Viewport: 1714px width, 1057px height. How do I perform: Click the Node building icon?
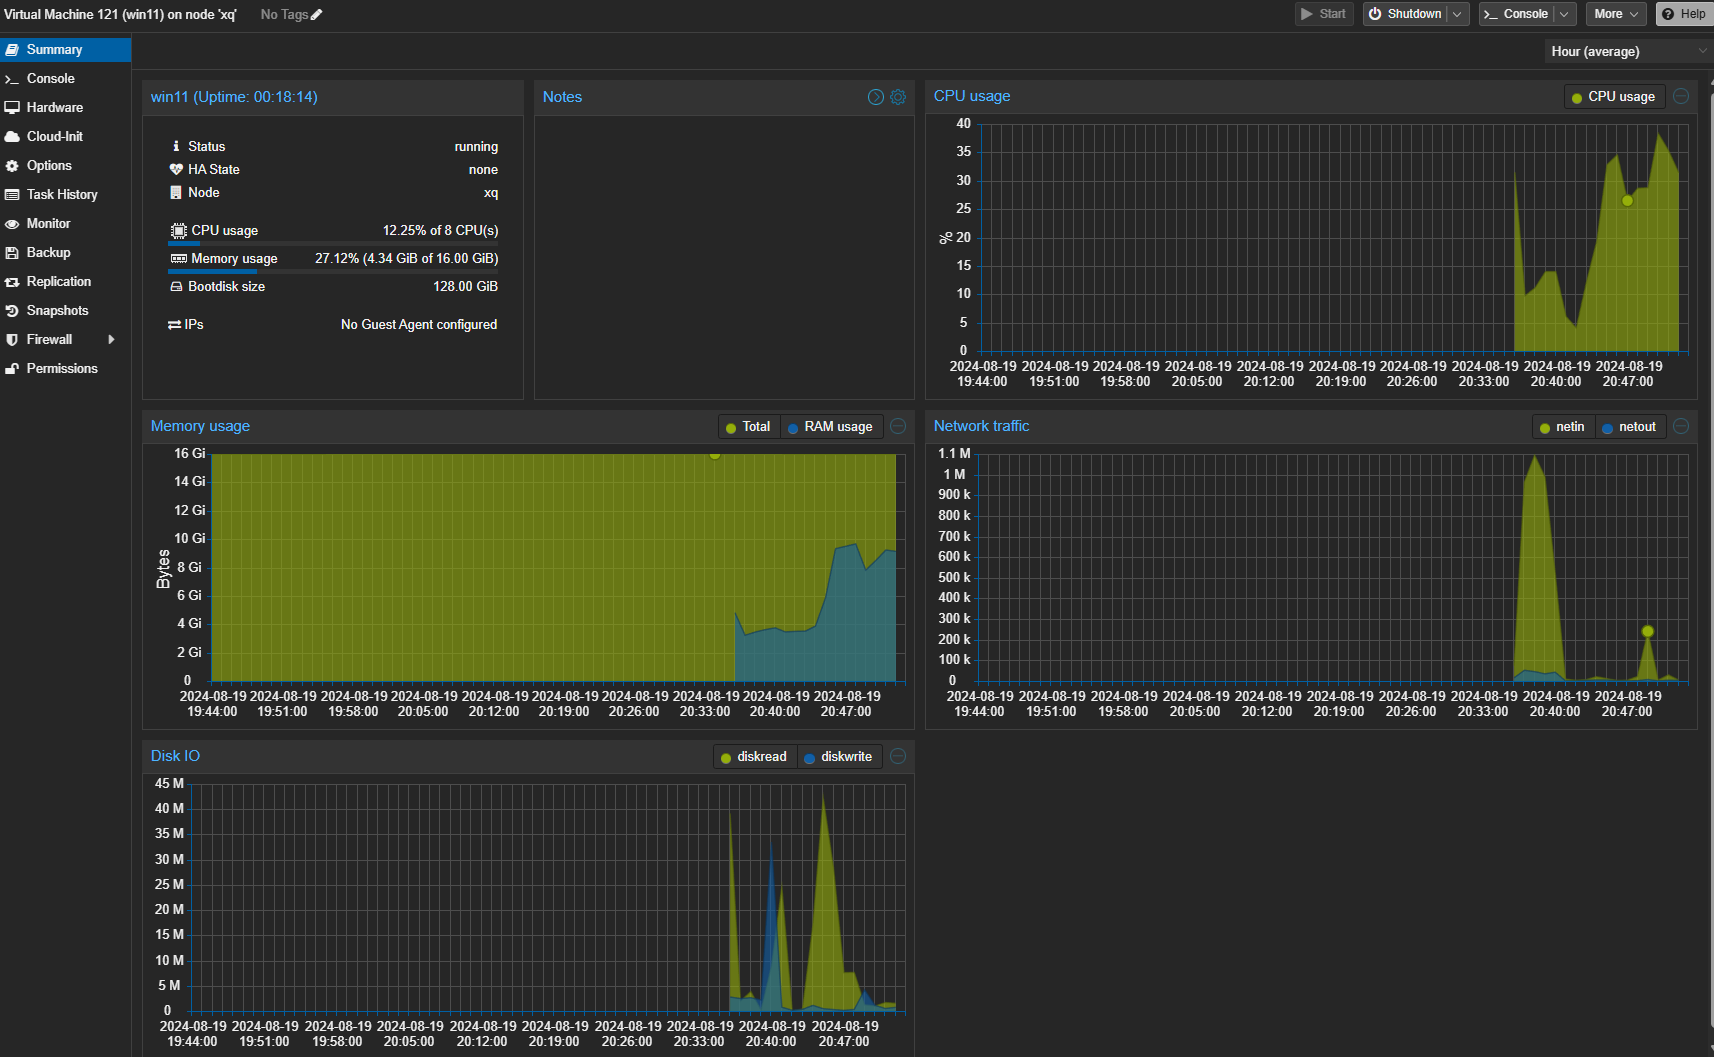pos(176,192)
